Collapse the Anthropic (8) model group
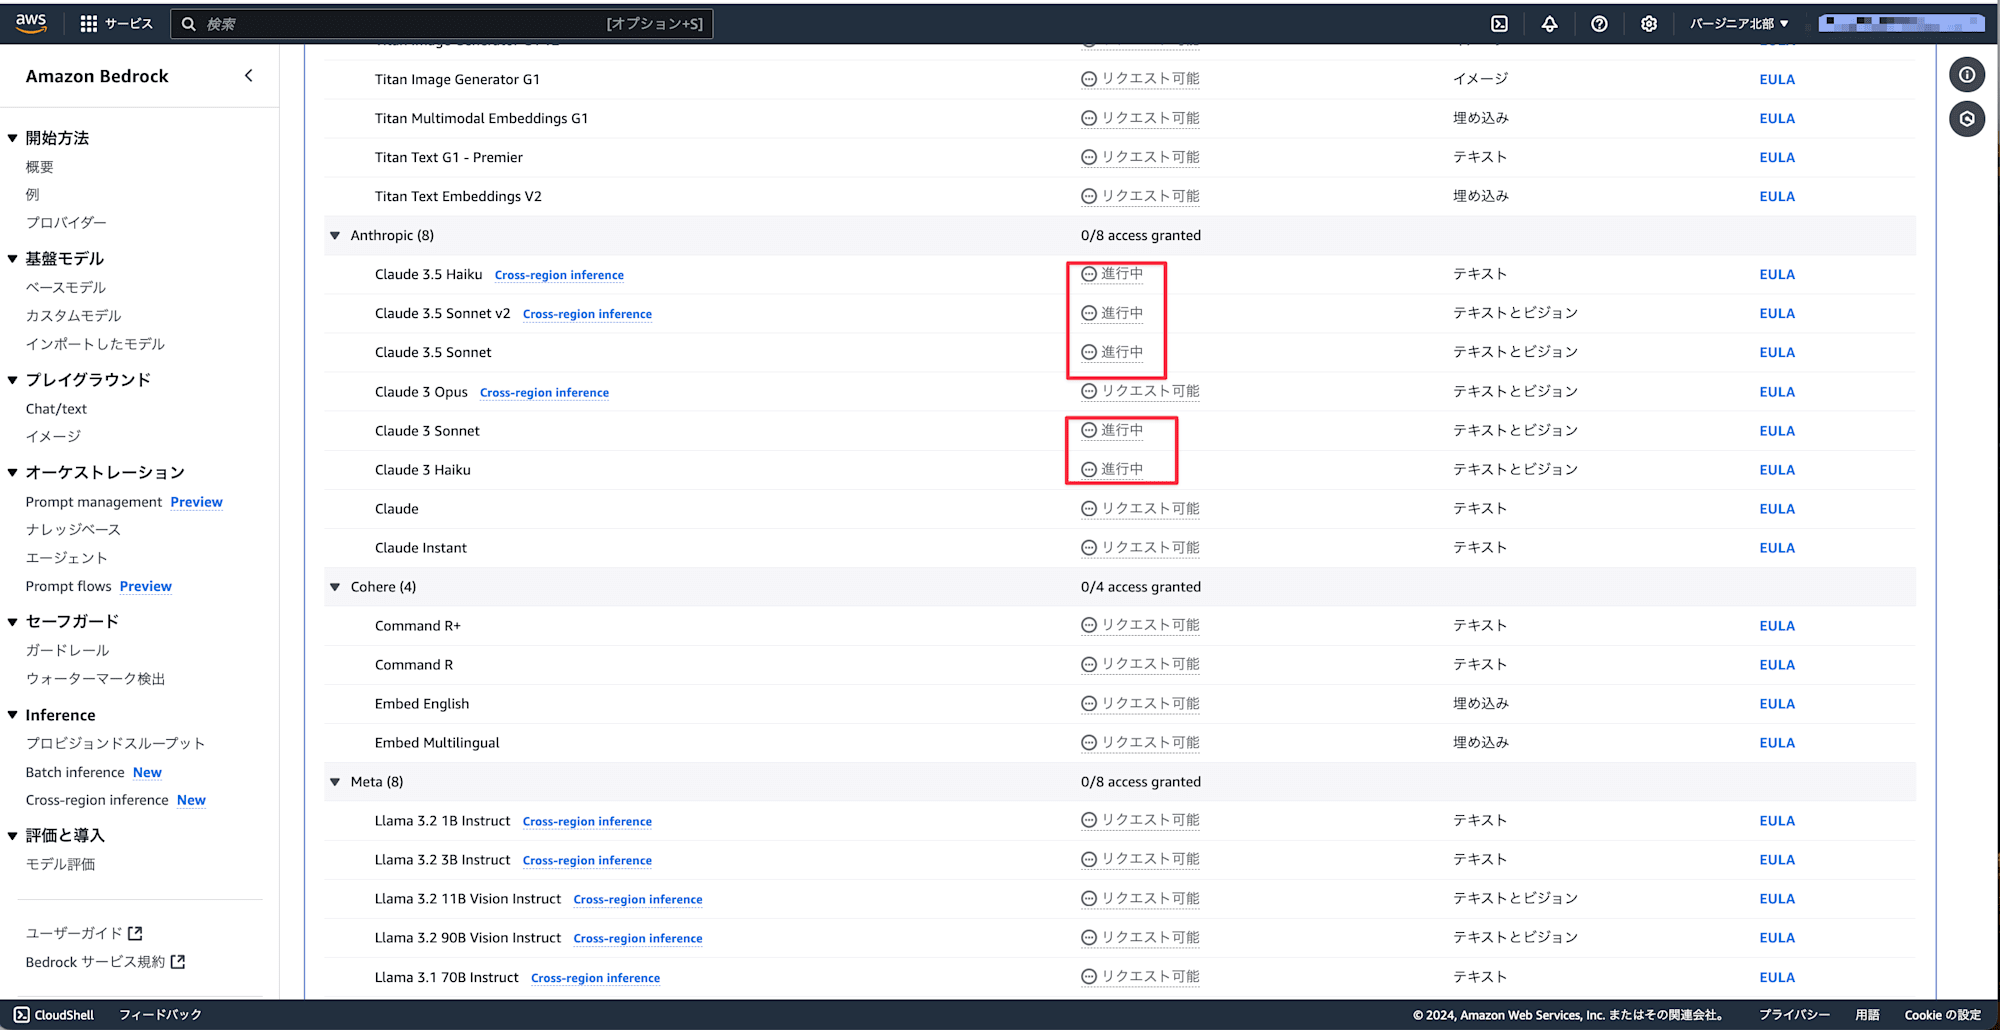Viewport: 2000px width, 1030px height. [335, 236]
